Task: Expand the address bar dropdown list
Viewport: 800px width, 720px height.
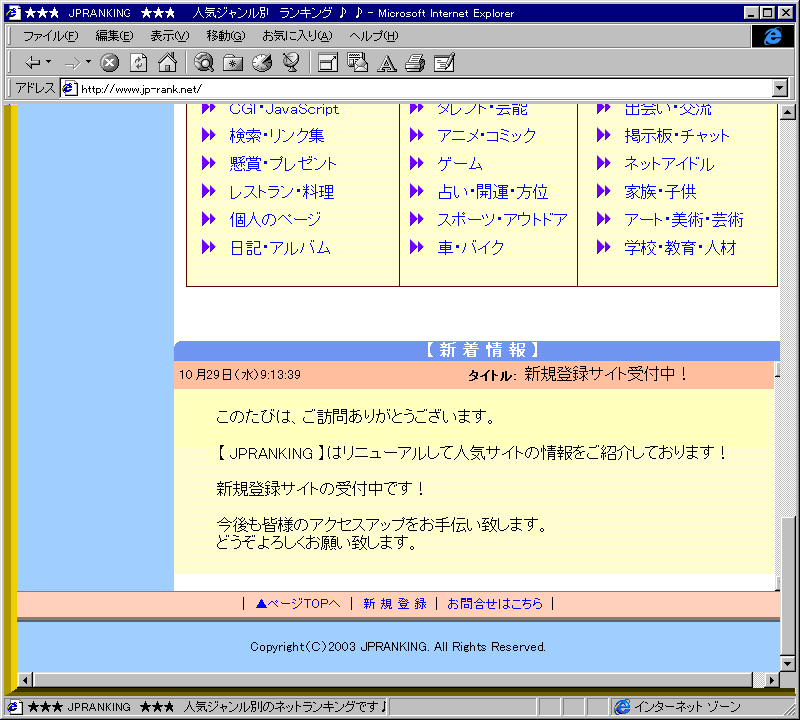Action: point(780,88)
